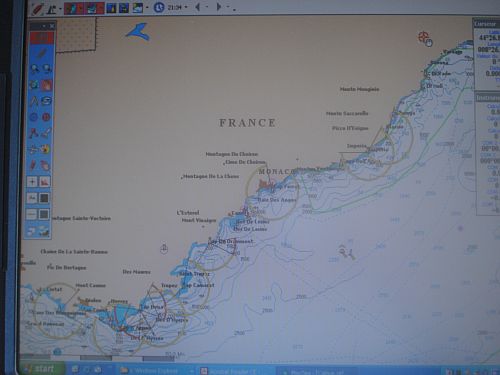Click the forward arrow in the top toolbar
Screen dimensions: 500x375
219,7
